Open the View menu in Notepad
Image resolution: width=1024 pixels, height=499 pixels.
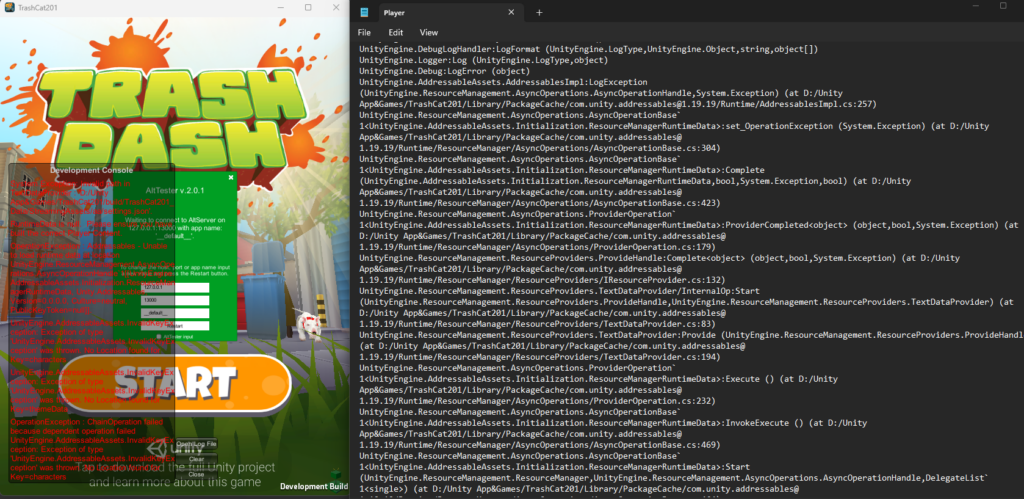pyautogui.click(x=429, y=32)
